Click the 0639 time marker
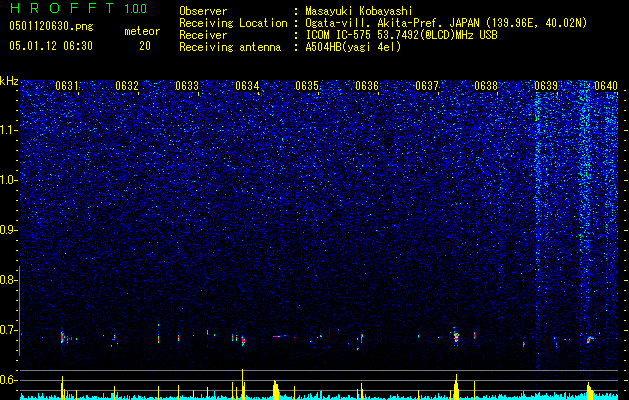The width and height of the screenshot is (629, 400). pyautogui.click(x=546, y=86)
